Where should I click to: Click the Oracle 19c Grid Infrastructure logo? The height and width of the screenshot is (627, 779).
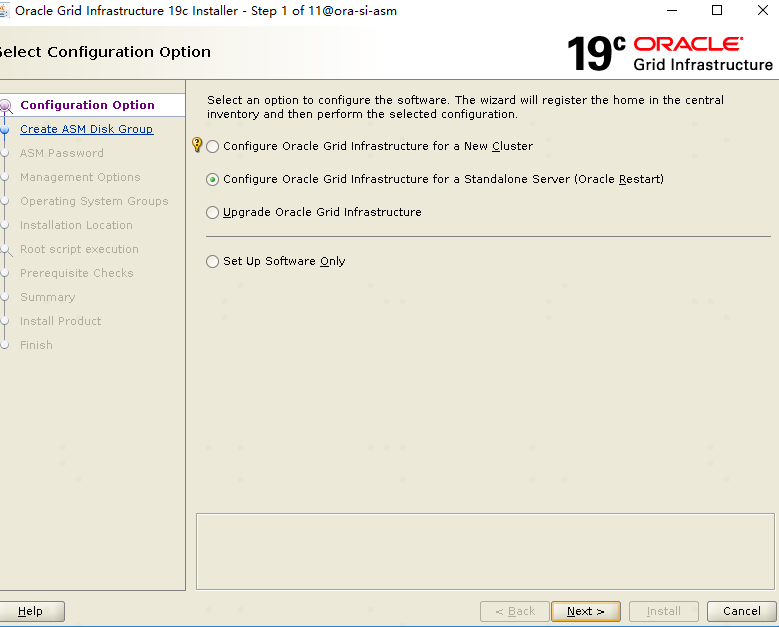point(669,53)
